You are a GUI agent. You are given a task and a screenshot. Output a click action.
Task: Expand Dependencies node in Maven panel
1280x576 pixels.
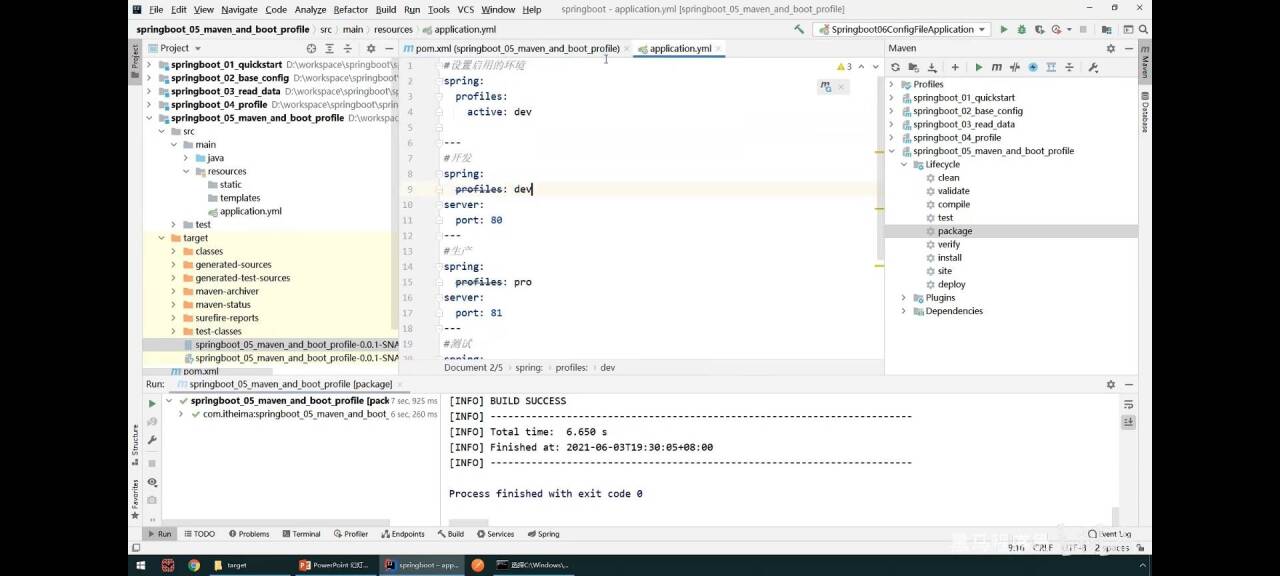coord(904,311)
